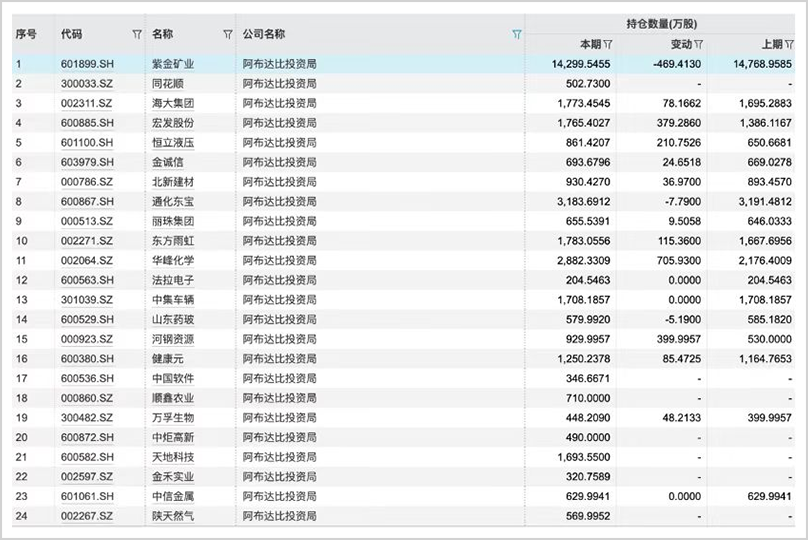The width and height of the screenshot is (808, 540).
Task: Open the filter icon in 代码 column header
Action: pos(137,34)
